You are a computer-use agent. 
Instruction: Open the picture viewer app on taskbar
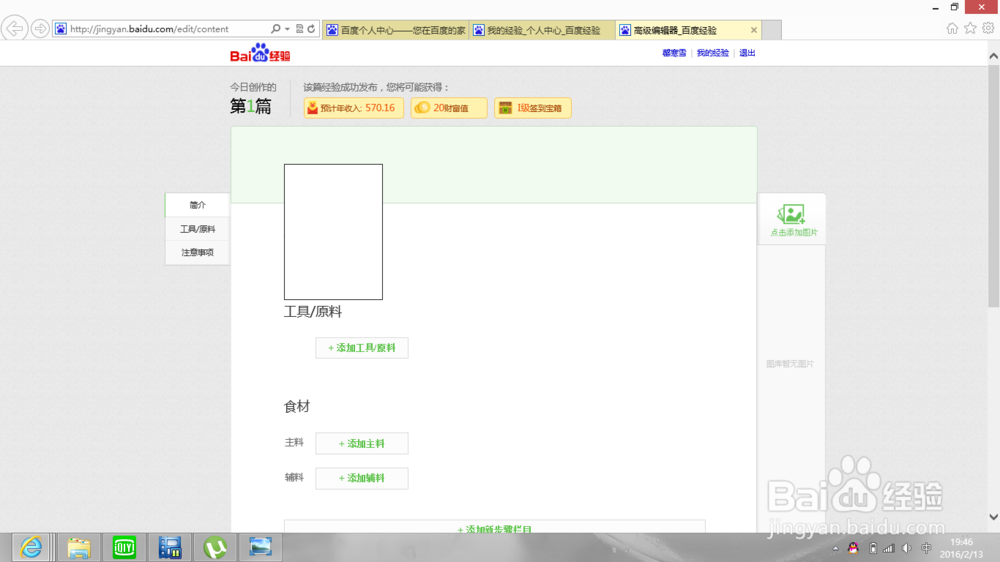click(x=260, y=547)
